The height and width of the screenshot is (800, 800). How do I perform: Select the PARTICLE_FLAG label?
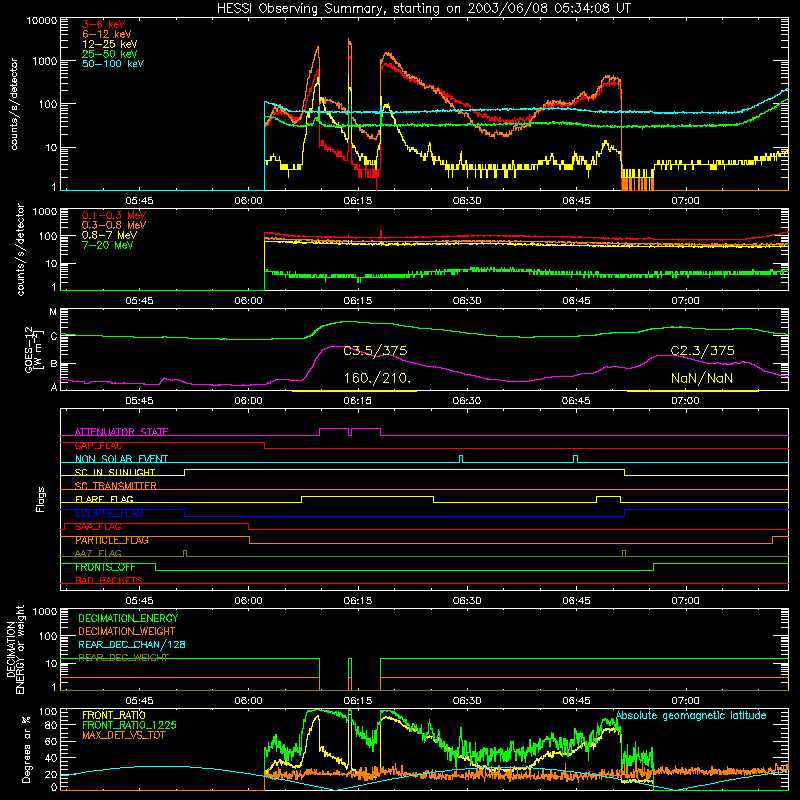point(112,540)
